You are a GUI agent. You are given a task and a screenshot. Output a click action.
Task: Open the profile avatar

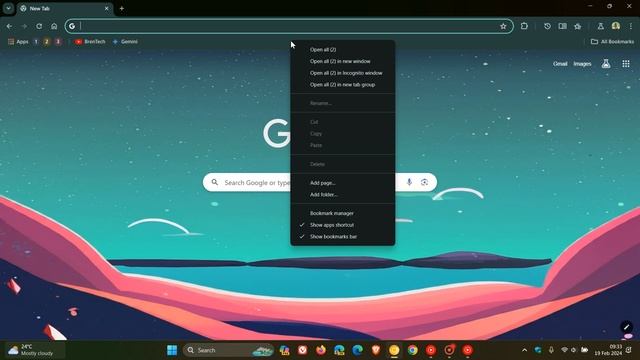[x=616, y=26]
